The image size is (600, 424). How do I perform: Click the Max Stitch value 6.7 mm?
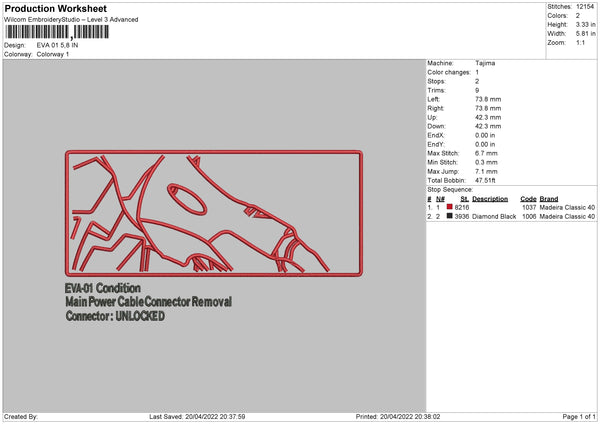(x=486, y=153)
